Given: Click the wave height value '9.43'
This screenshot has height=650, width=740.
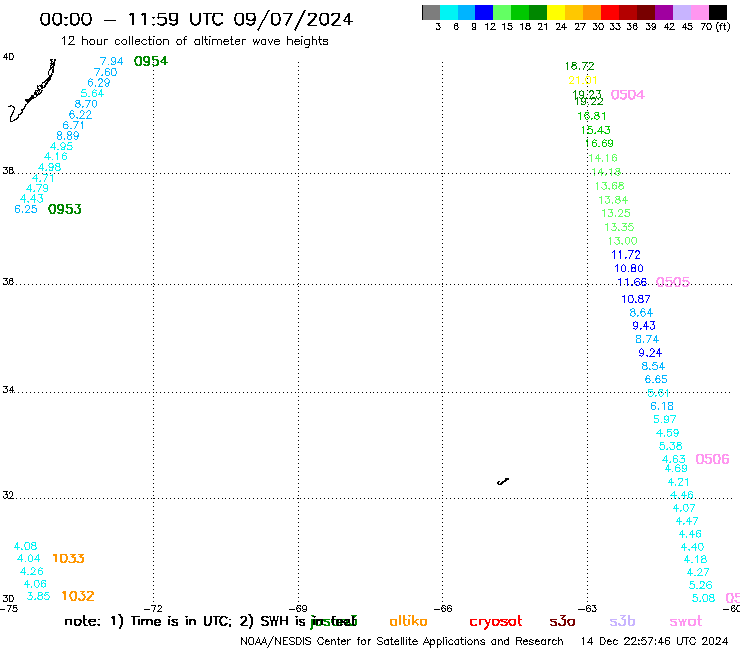Looking at the screenshot, I should [644, 326].
